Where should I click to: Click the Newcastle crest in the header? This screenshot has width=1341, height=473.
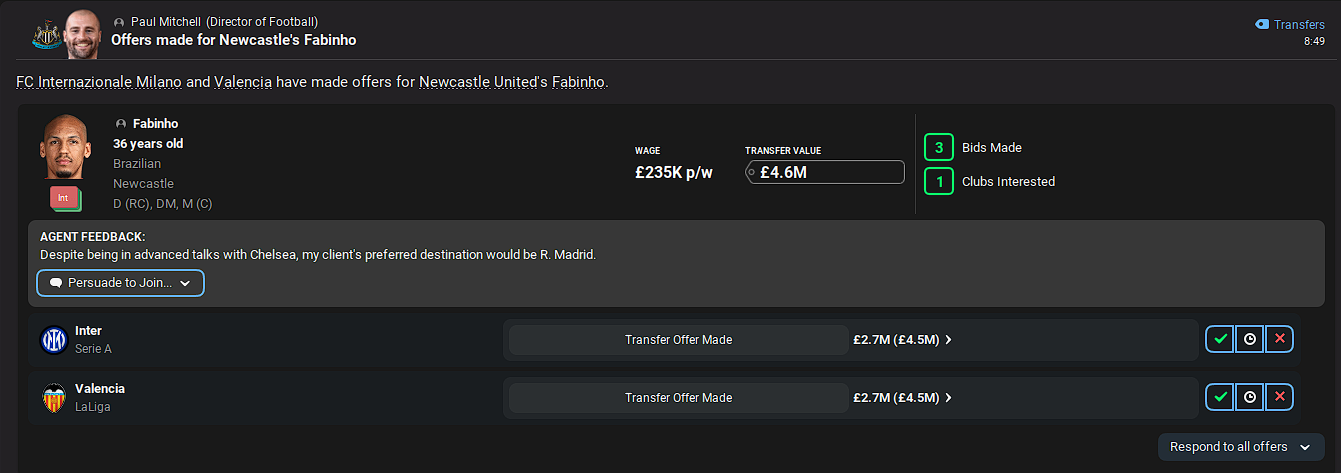coord(46,33)
